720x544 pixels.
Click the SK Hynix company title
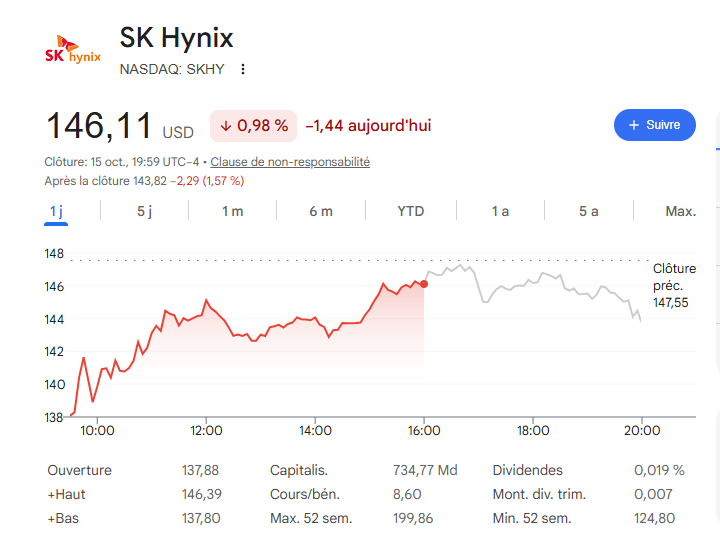tap(176, 38)
